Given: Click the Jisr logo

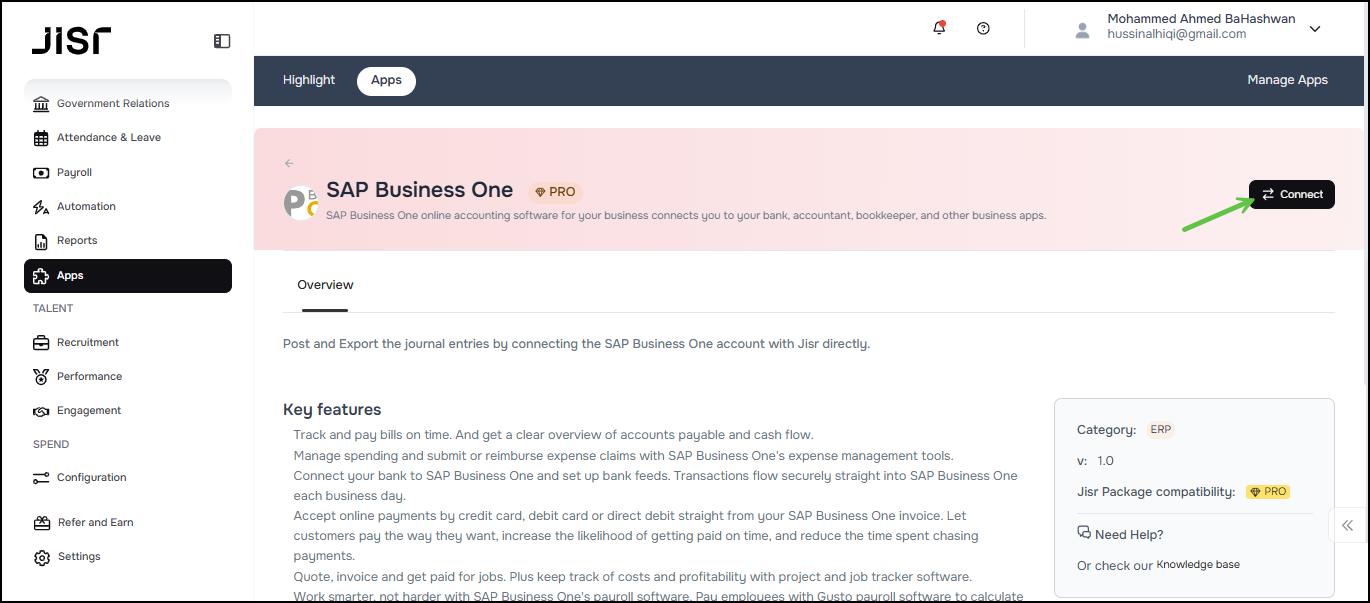Looking at the screenshot, I should click(71, 40).
